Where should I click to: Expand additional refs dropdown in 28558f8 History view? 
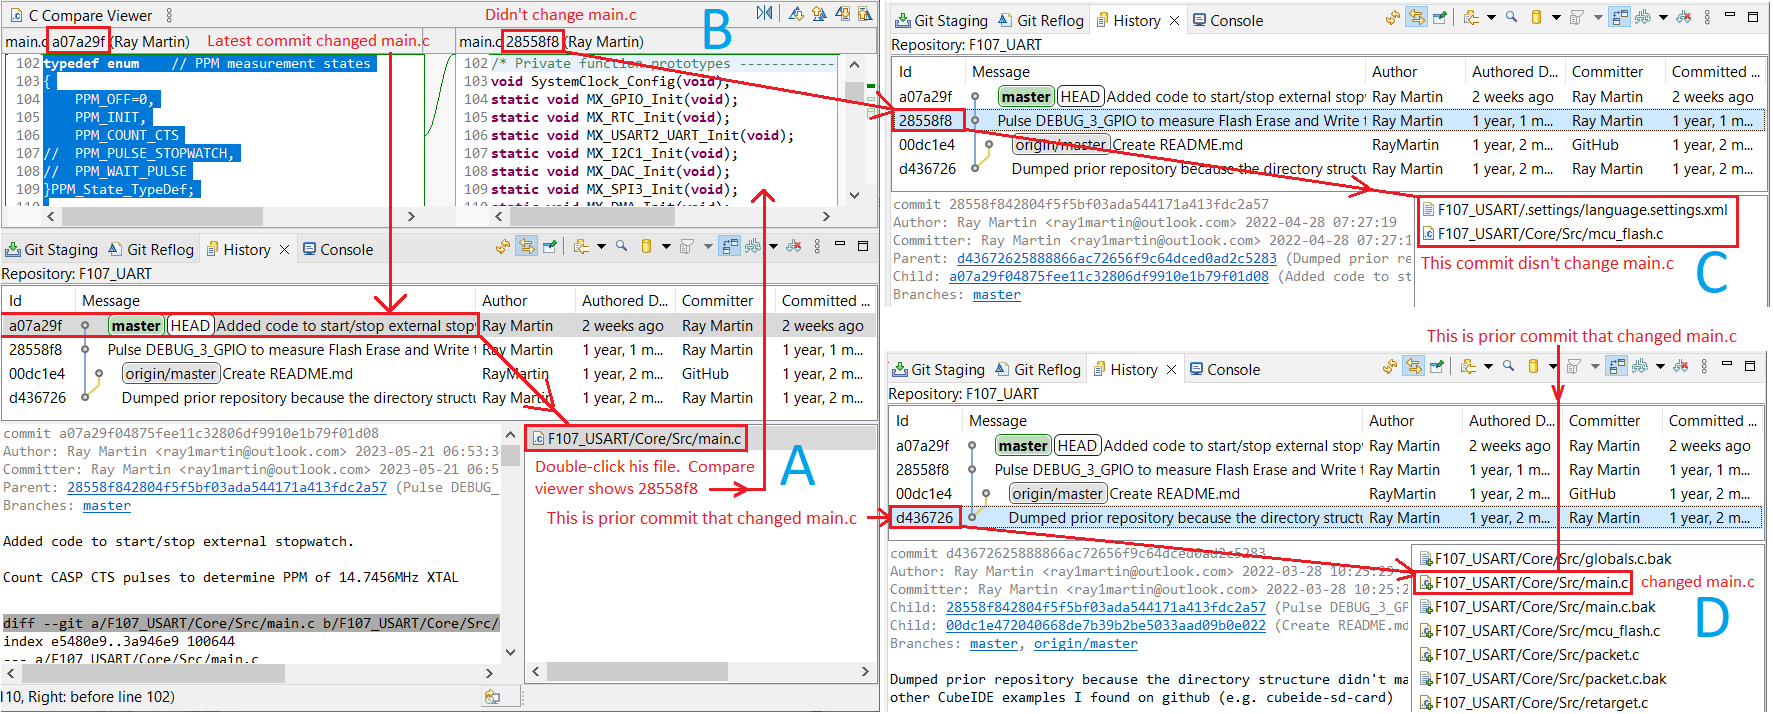click(1663, 17)
